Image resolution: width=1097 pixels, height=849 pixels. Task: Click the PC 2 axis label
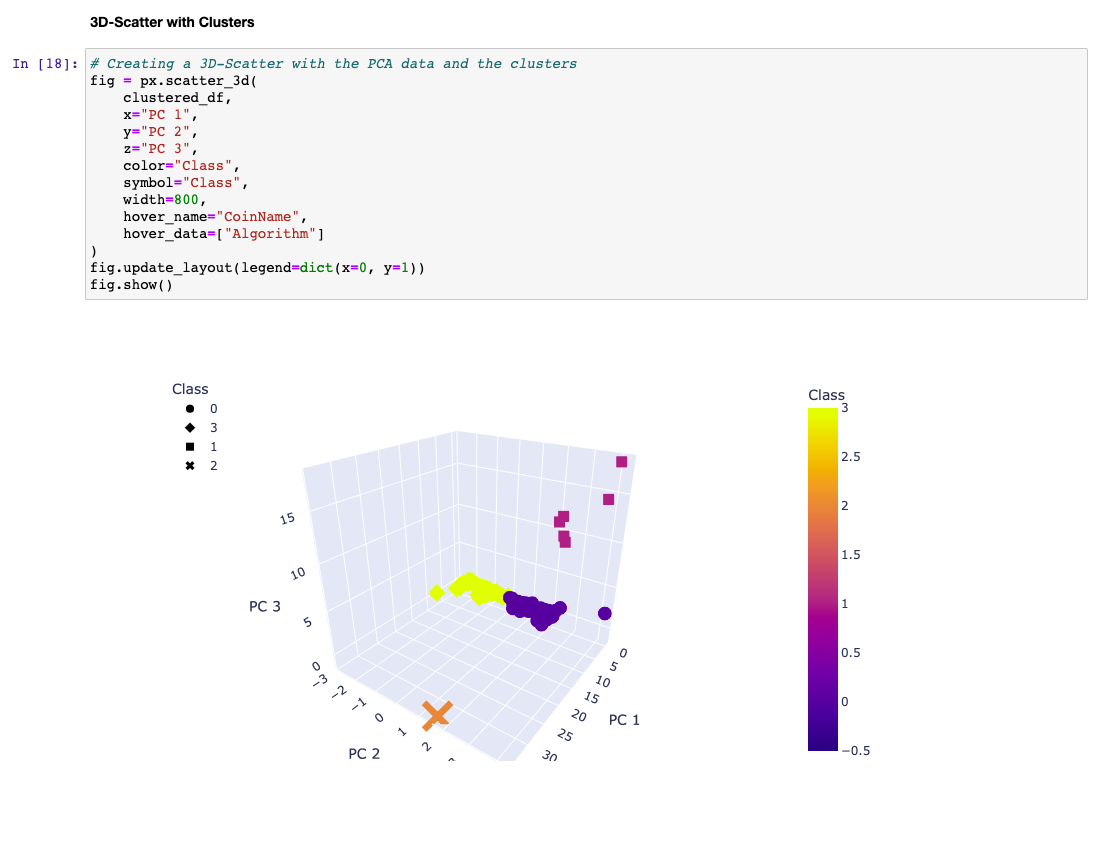coord(364,754)
